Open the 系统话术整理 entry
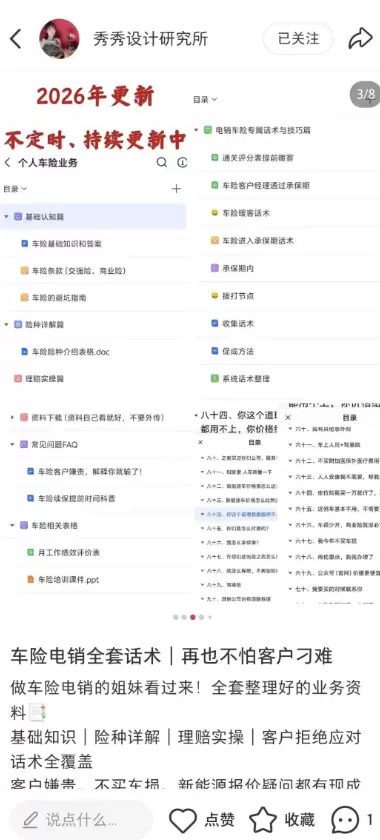 [246, 379]
